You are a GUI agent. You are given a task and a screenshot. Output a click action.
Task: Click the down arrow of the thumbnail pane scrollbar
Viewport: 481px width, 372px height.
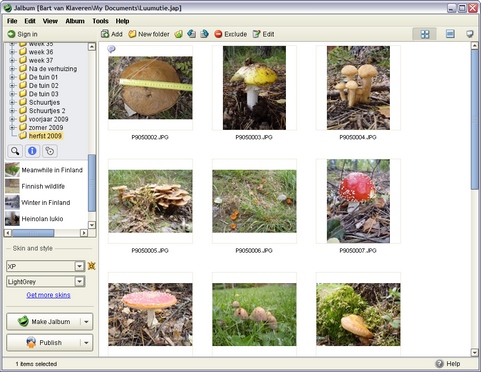coord(475,352)
